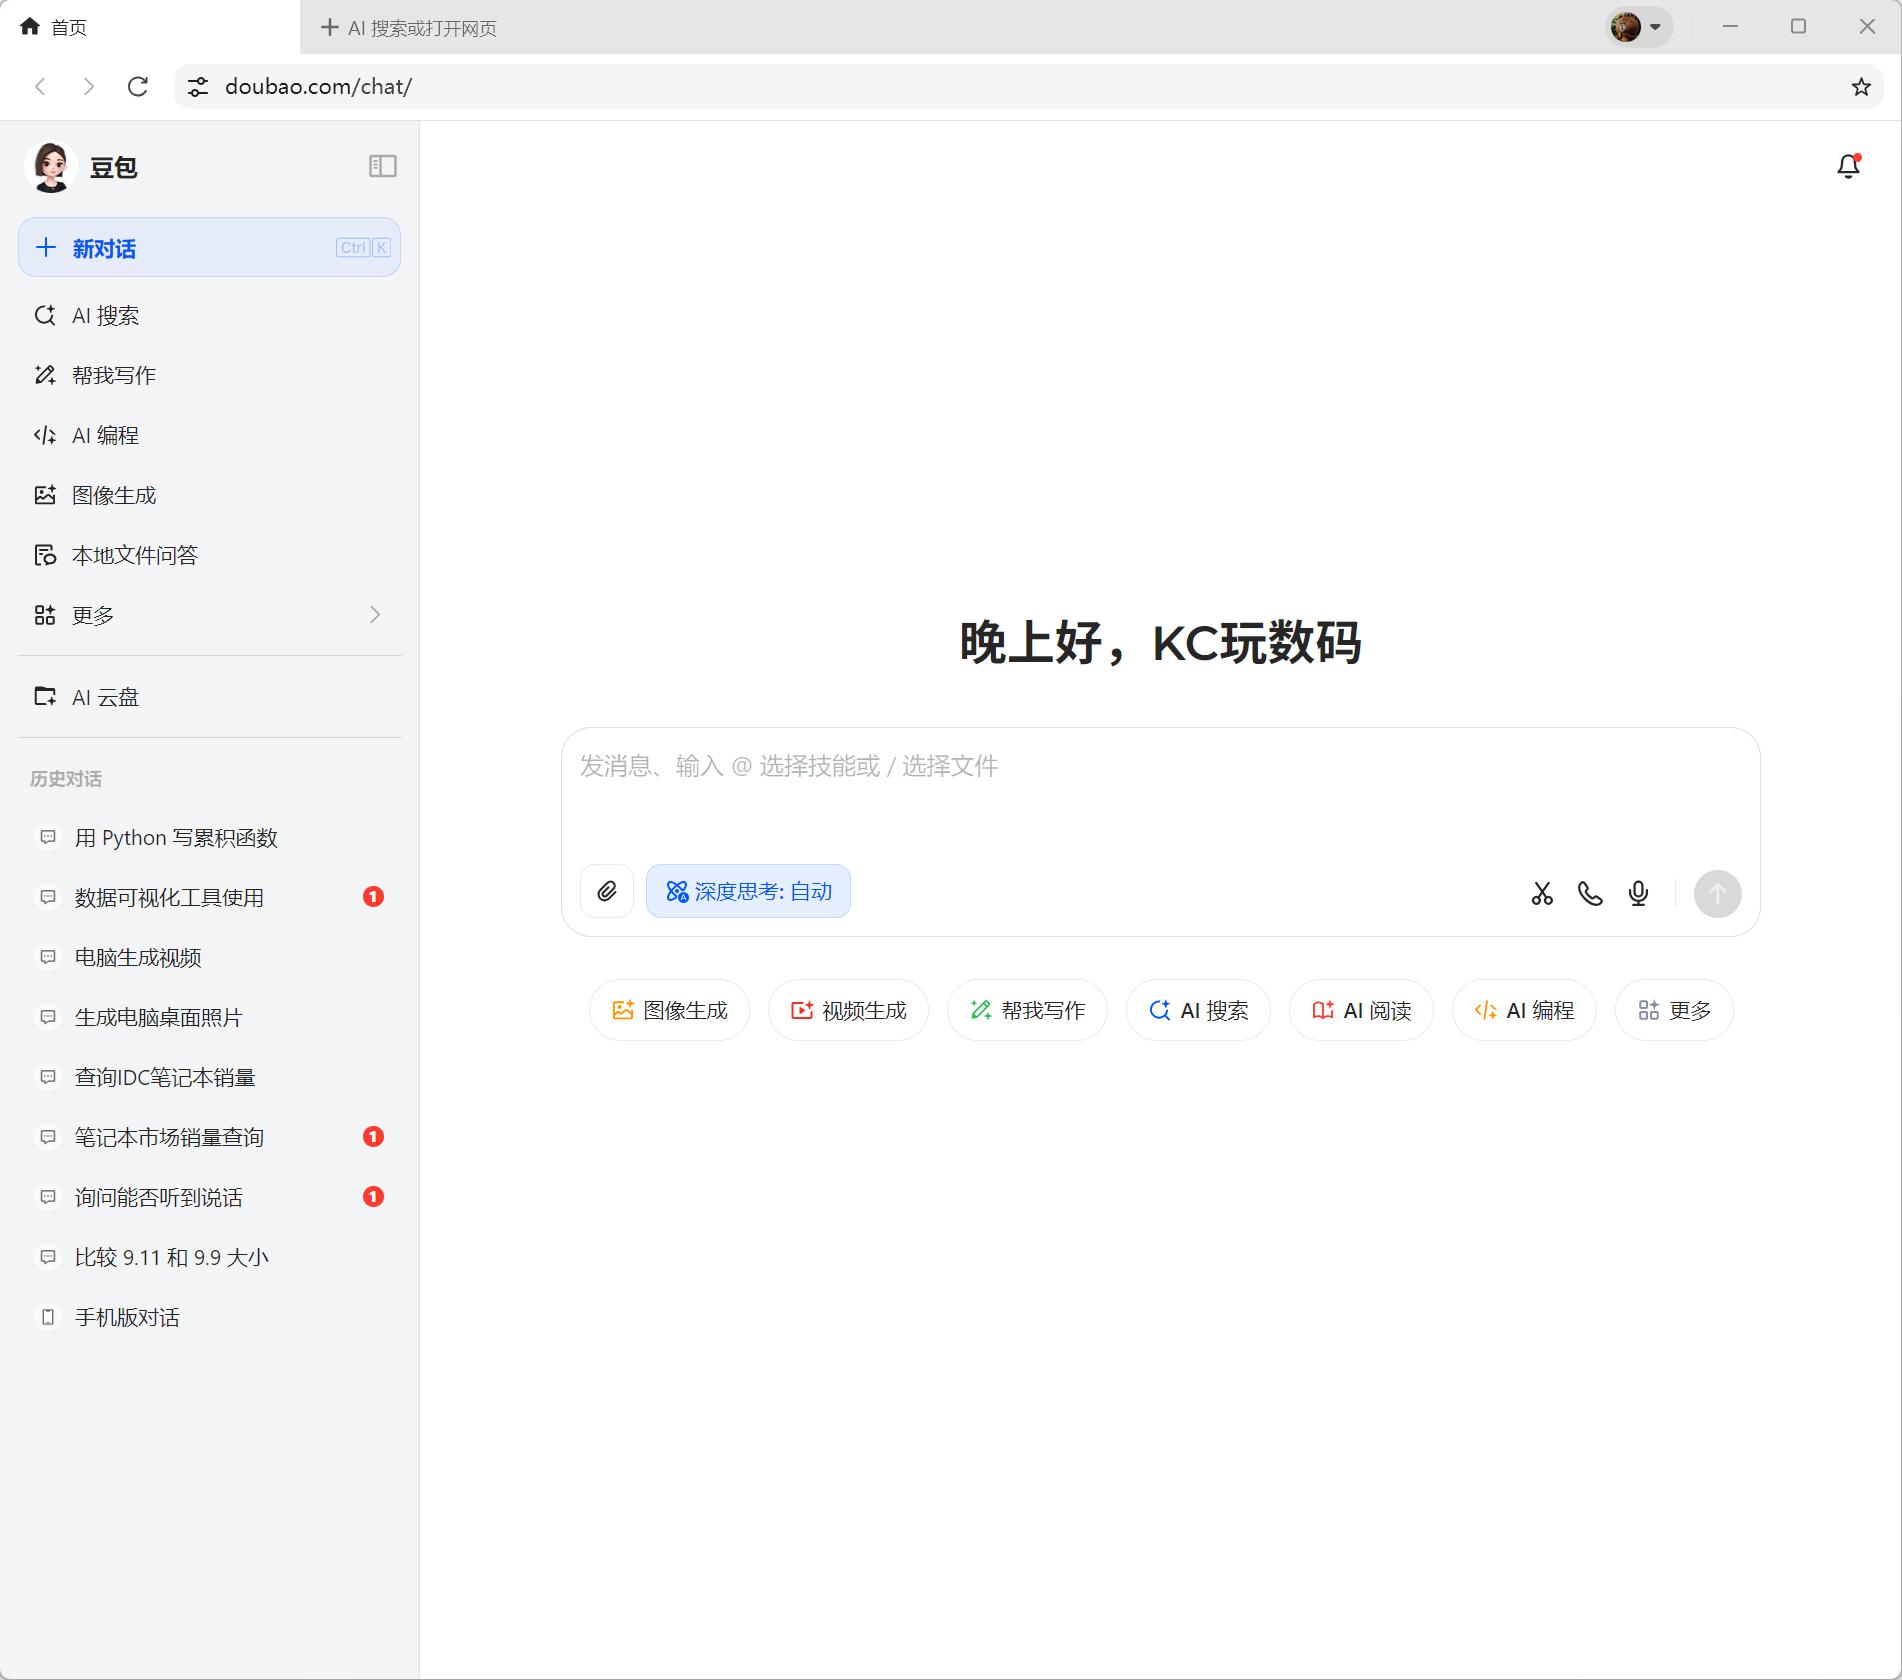Click the Doubao avatar in the sidebar
This screenshot has width=1902, height=1680.
51,167
